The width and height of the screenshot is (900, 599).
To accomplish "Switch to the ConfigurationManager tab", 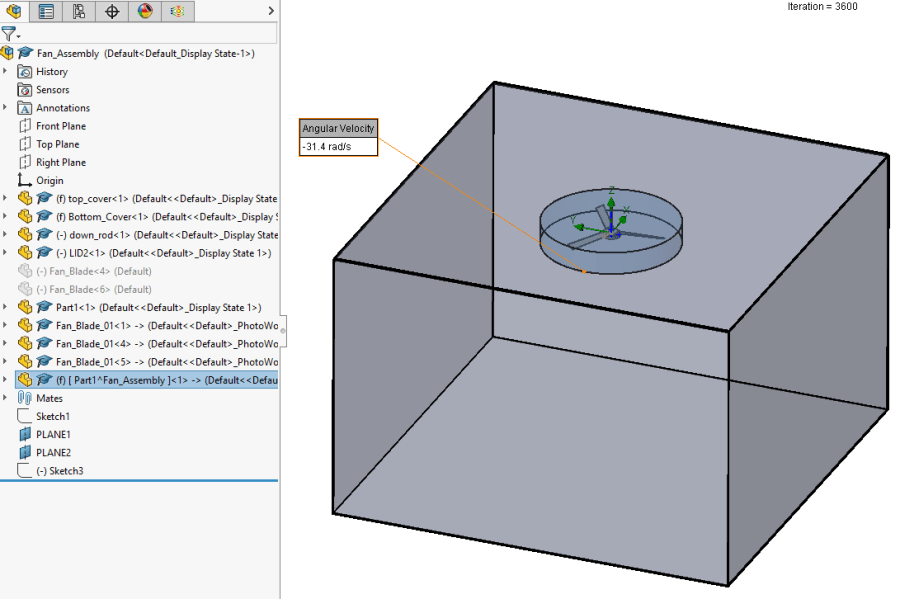I will 79,11.
